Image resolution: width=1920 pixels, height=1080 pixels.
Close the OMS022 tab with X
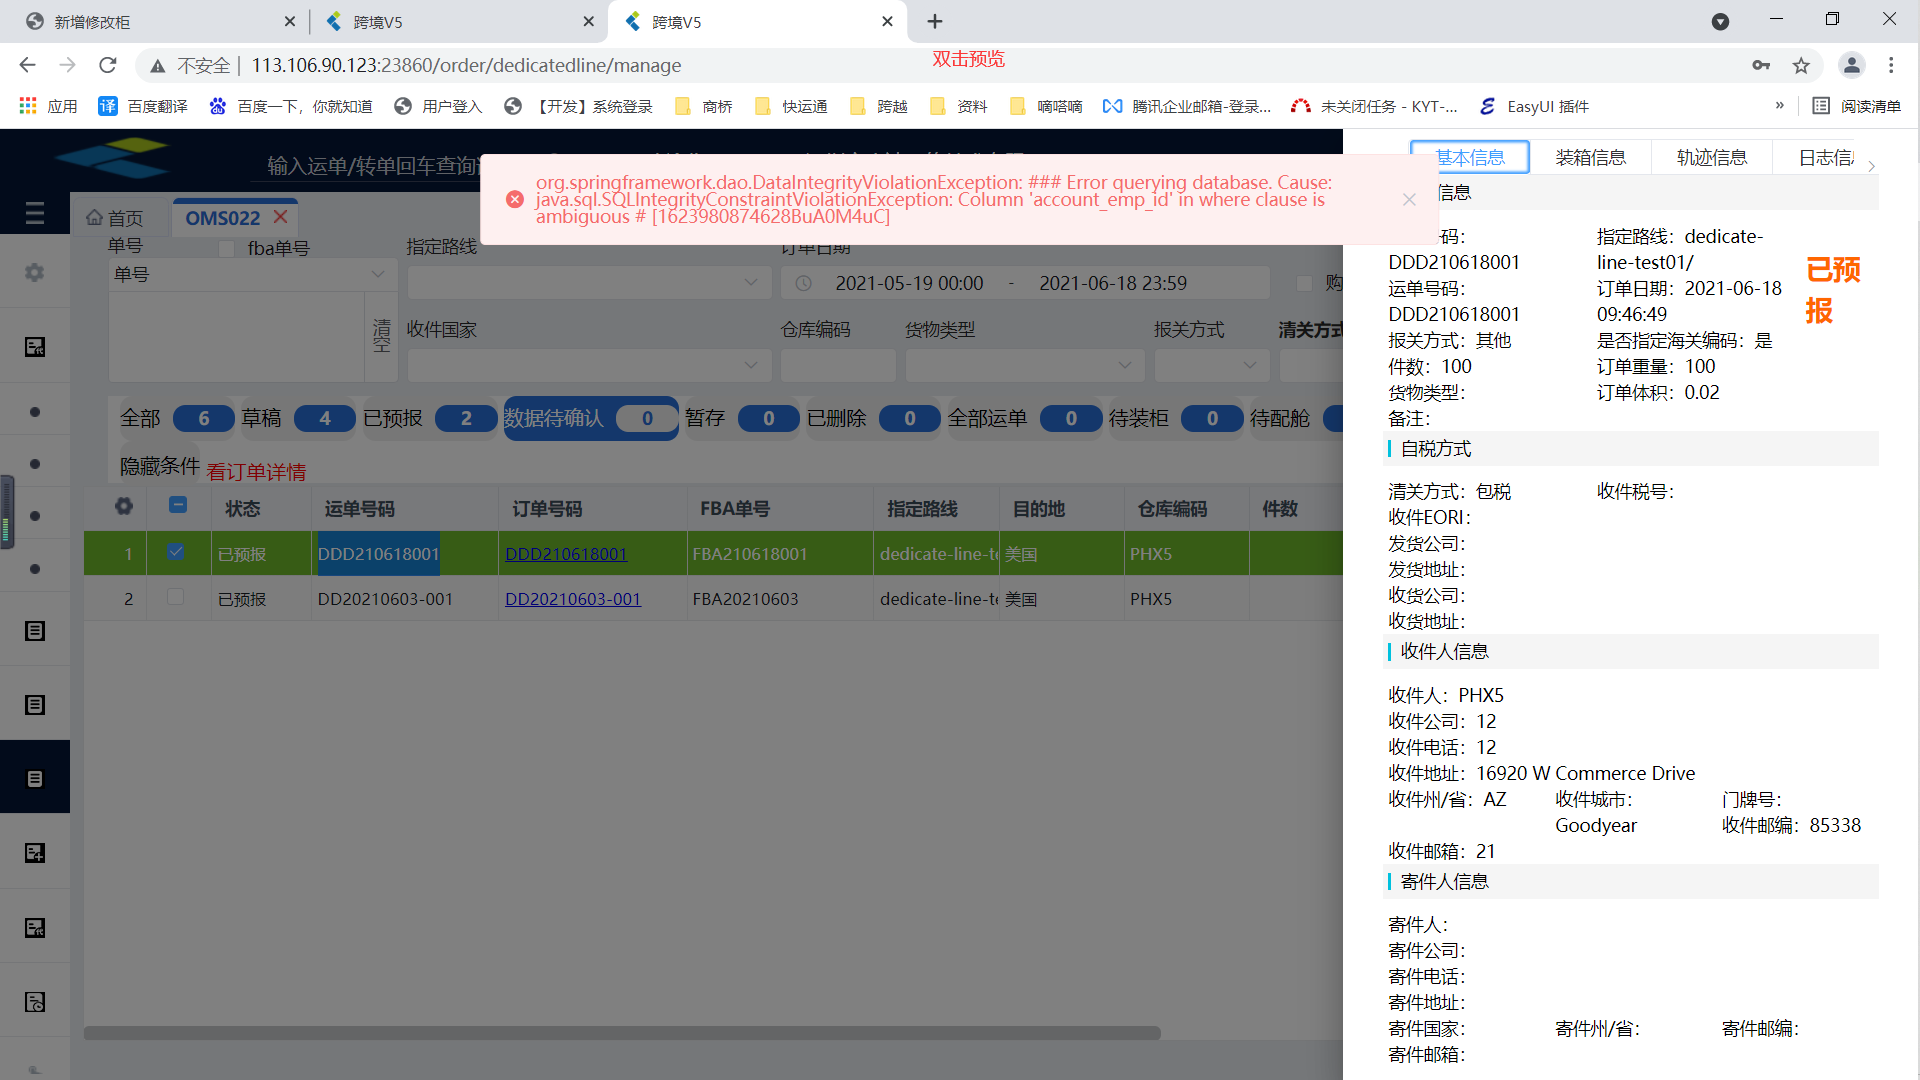(x=281, y=217)
